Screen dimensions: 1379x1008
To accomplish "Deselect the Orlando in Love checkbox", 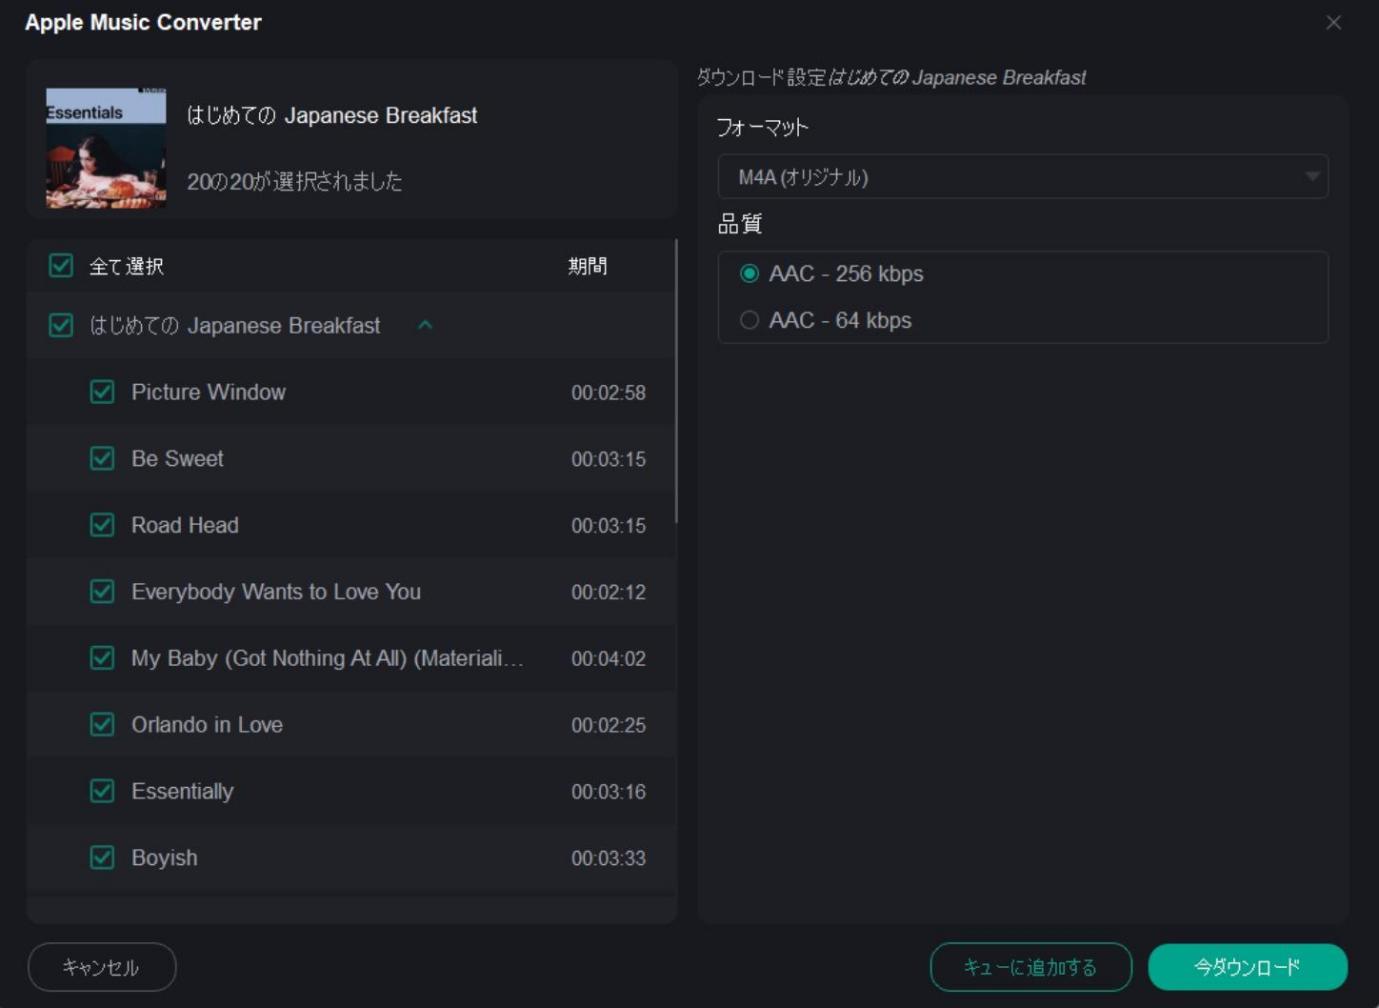I will pyautogui.click(x=102, y=724).
